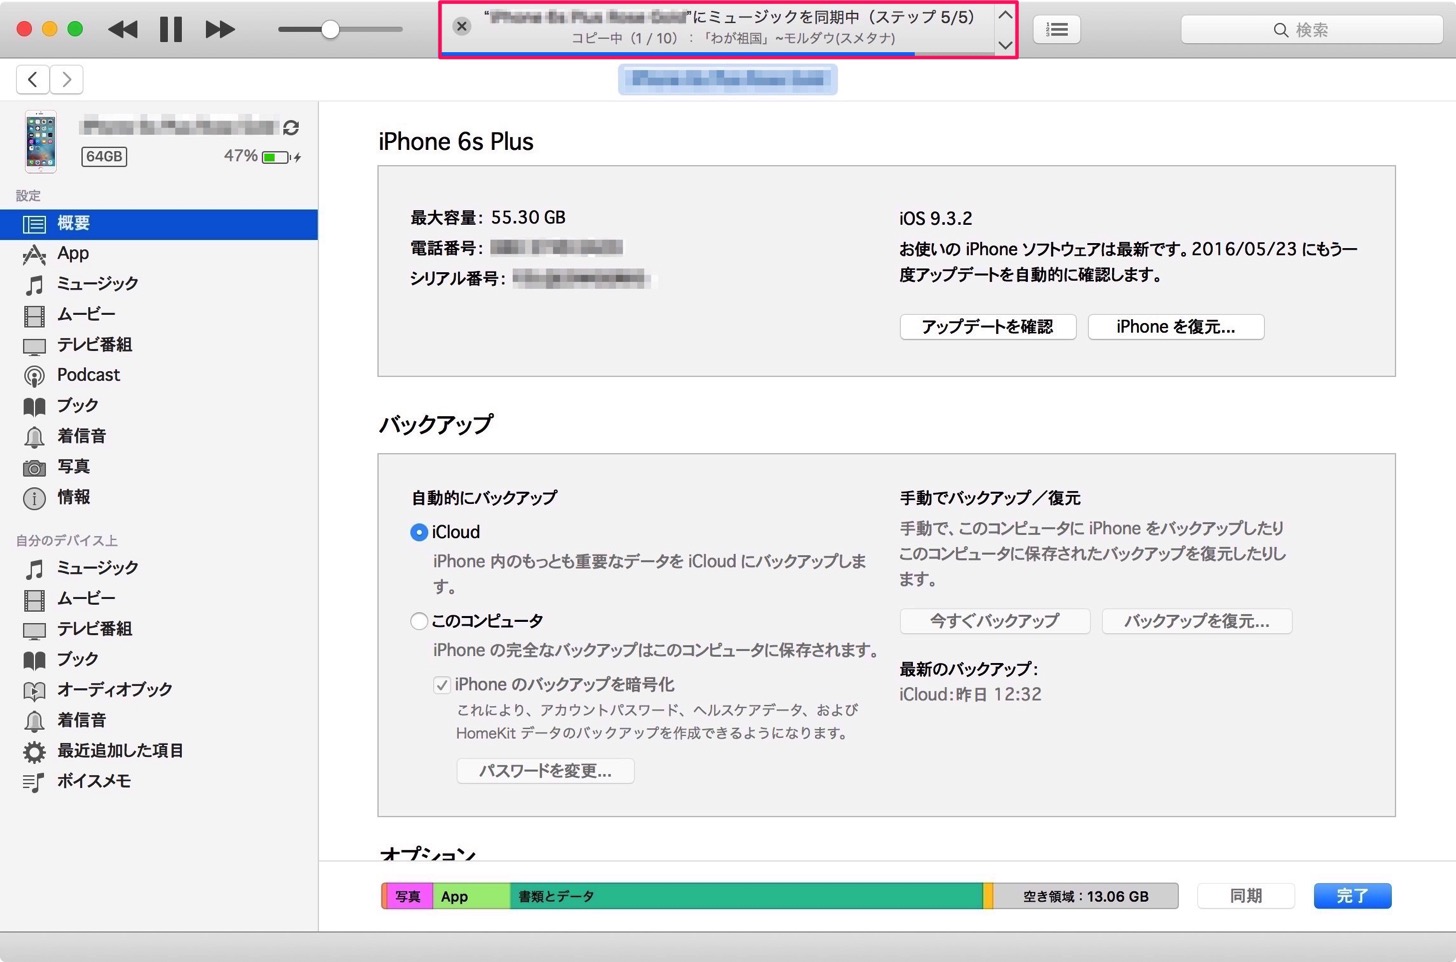This screenshot has height=962, width=1456.
Task: Click the up arrow in status display
Action: coord(1005,15)
